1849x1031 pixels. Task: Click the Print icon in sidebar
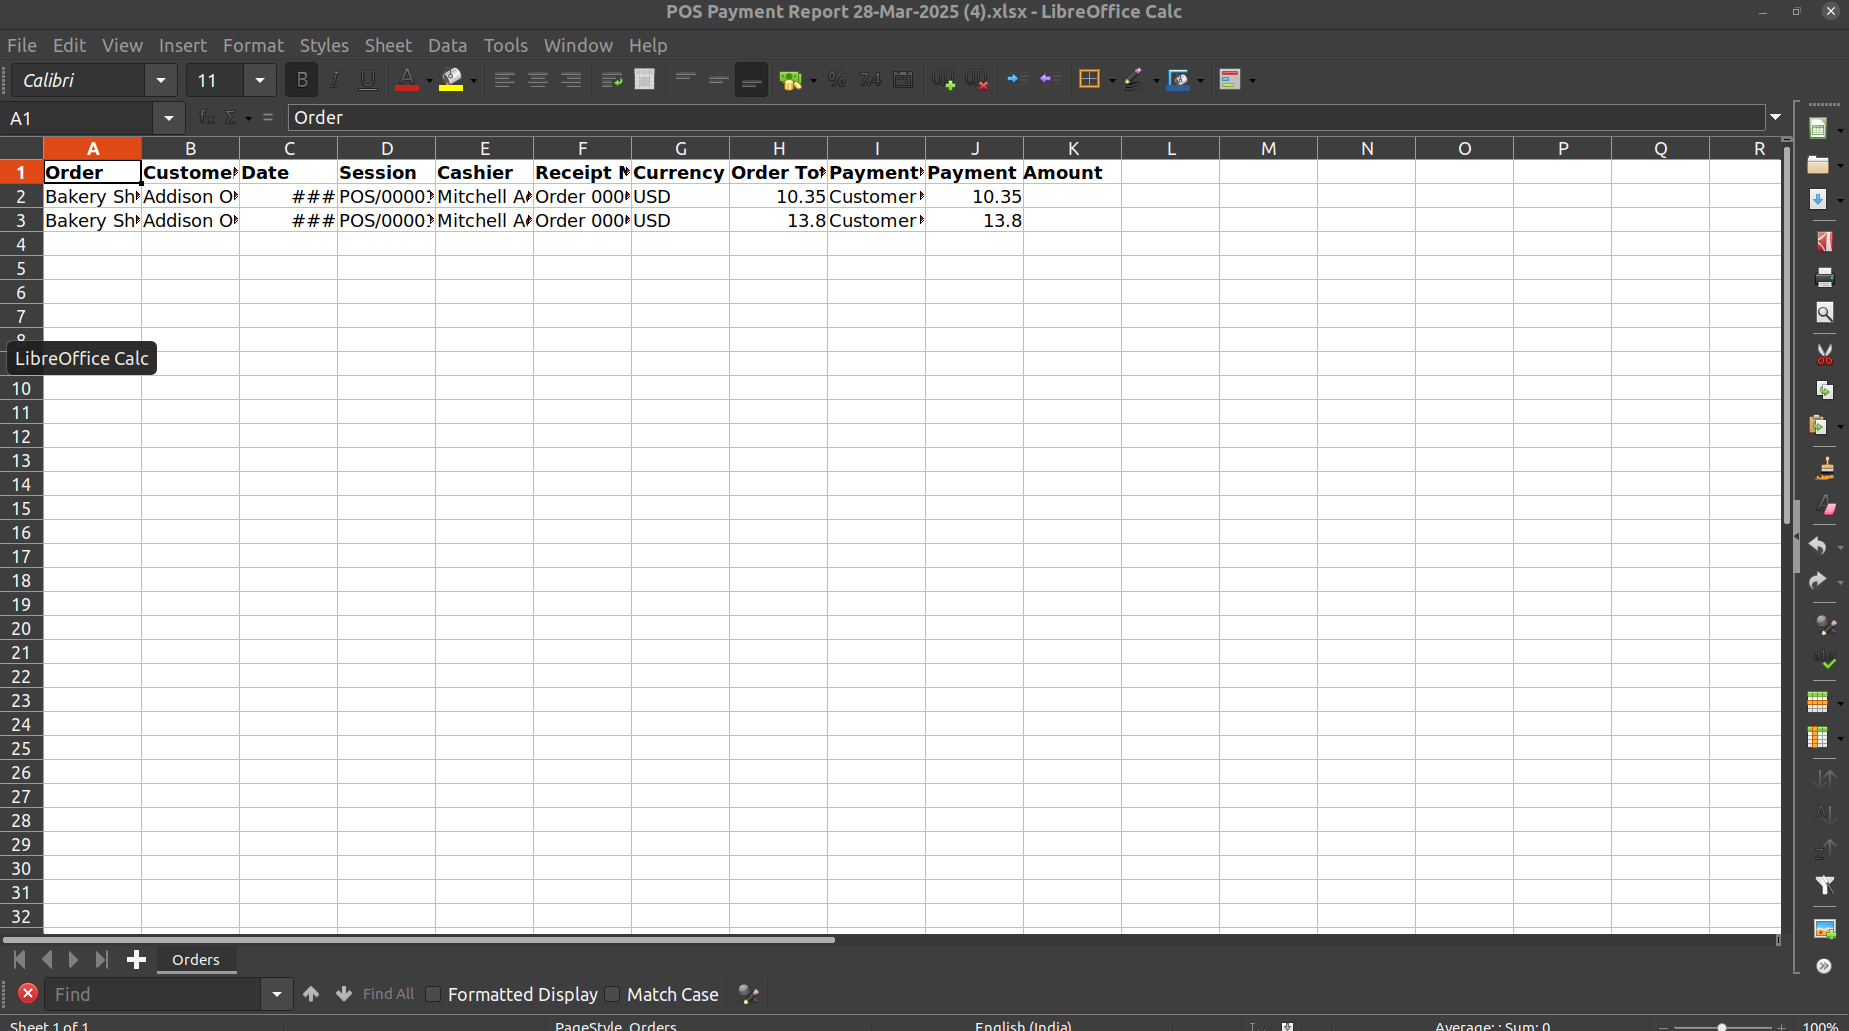[1824, 277]
